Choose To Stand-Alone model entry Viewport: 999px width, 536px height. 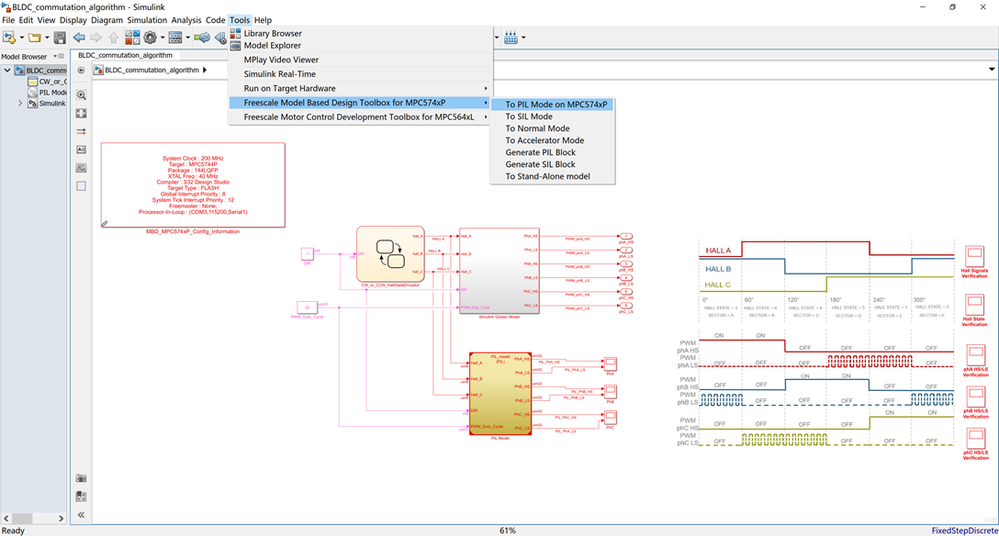pyautogui.click(x=552, y=176)
